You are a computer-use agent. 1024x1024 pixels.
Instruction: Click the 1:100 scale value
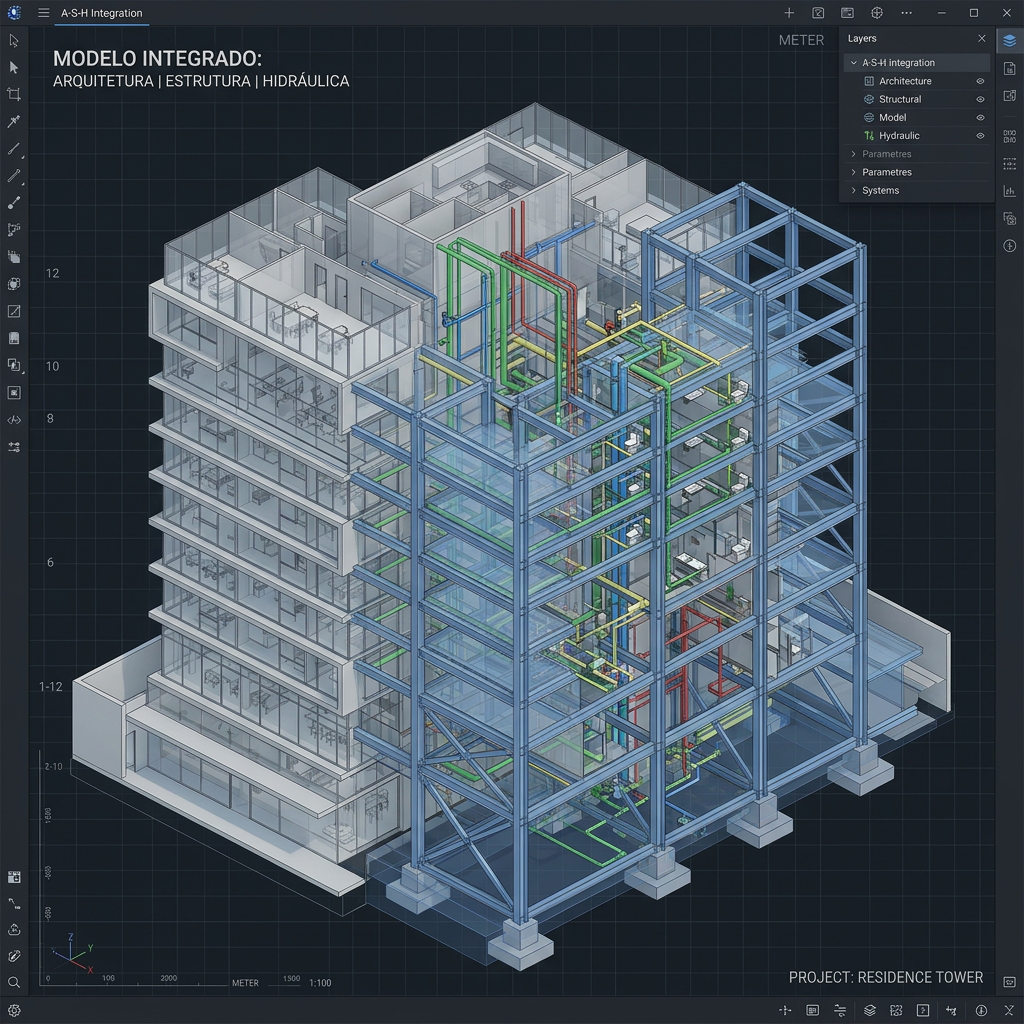pos(320,983)
